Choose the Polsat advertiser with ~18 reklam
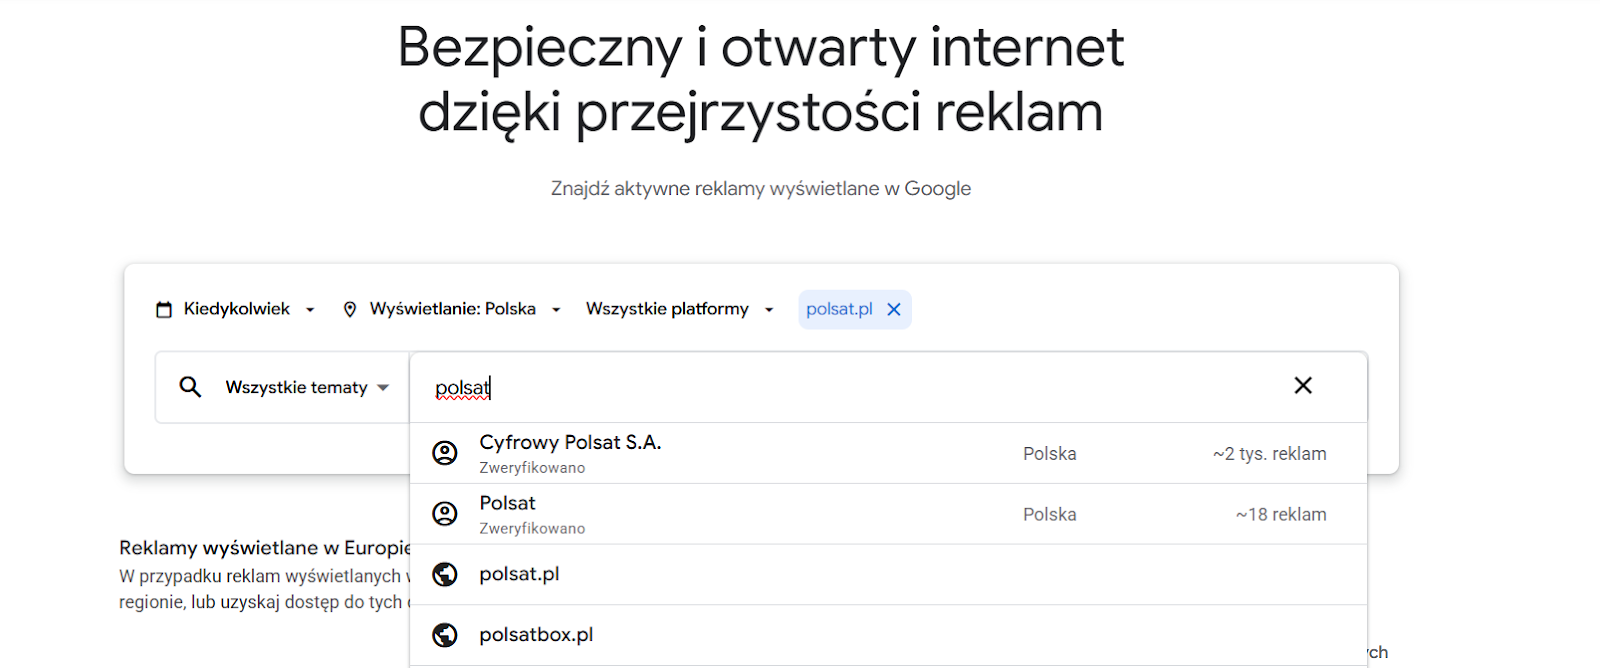 (508, 504)
